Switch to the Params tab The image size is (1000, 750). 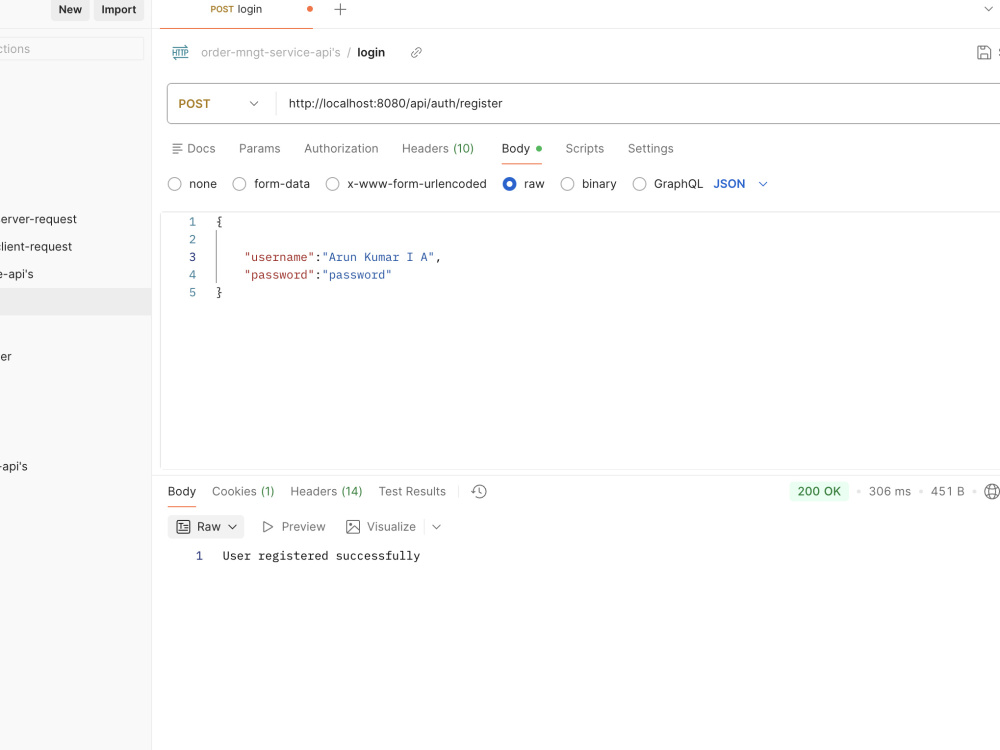coord(260,149)
